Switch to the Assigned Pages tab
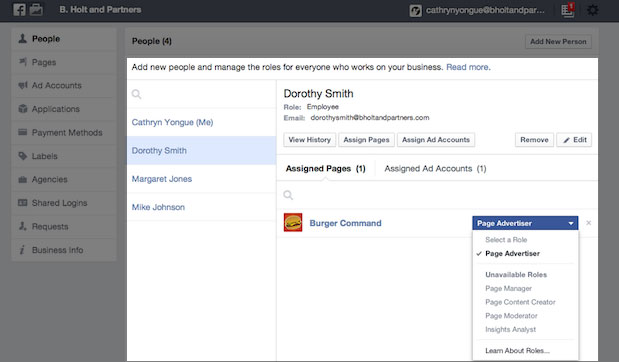Viewport: 619px width, 362px height. point(325,169)
